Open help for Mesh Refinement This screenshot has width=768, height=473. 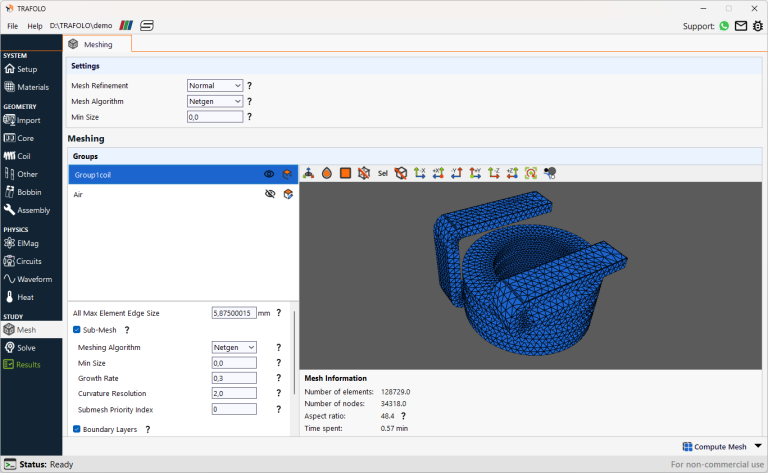coord(249,86)
